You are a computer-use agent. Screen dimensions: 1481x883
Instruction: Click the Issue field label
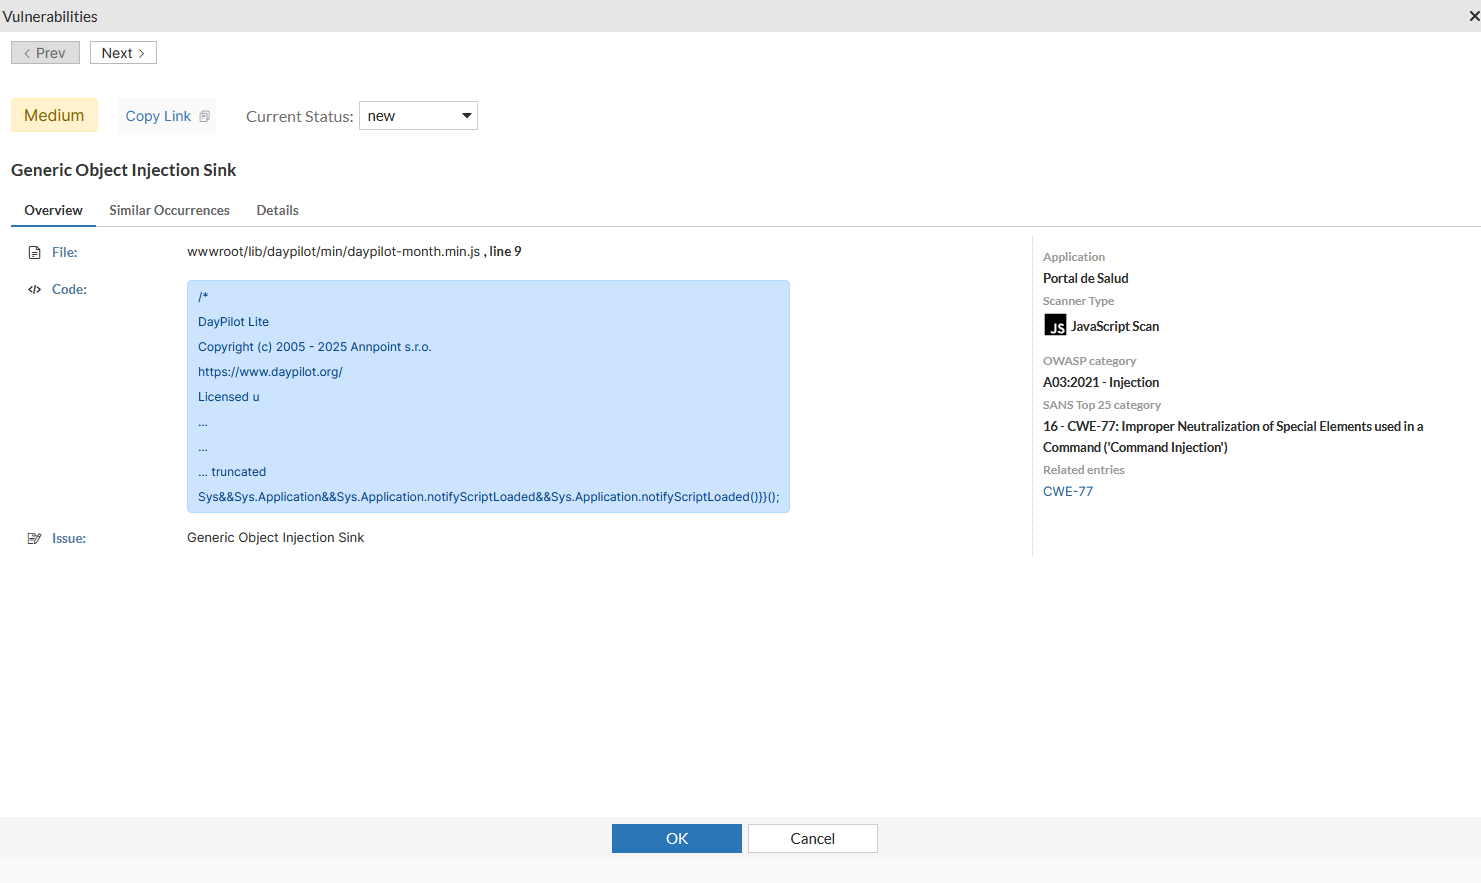click(x=69, y=539)
